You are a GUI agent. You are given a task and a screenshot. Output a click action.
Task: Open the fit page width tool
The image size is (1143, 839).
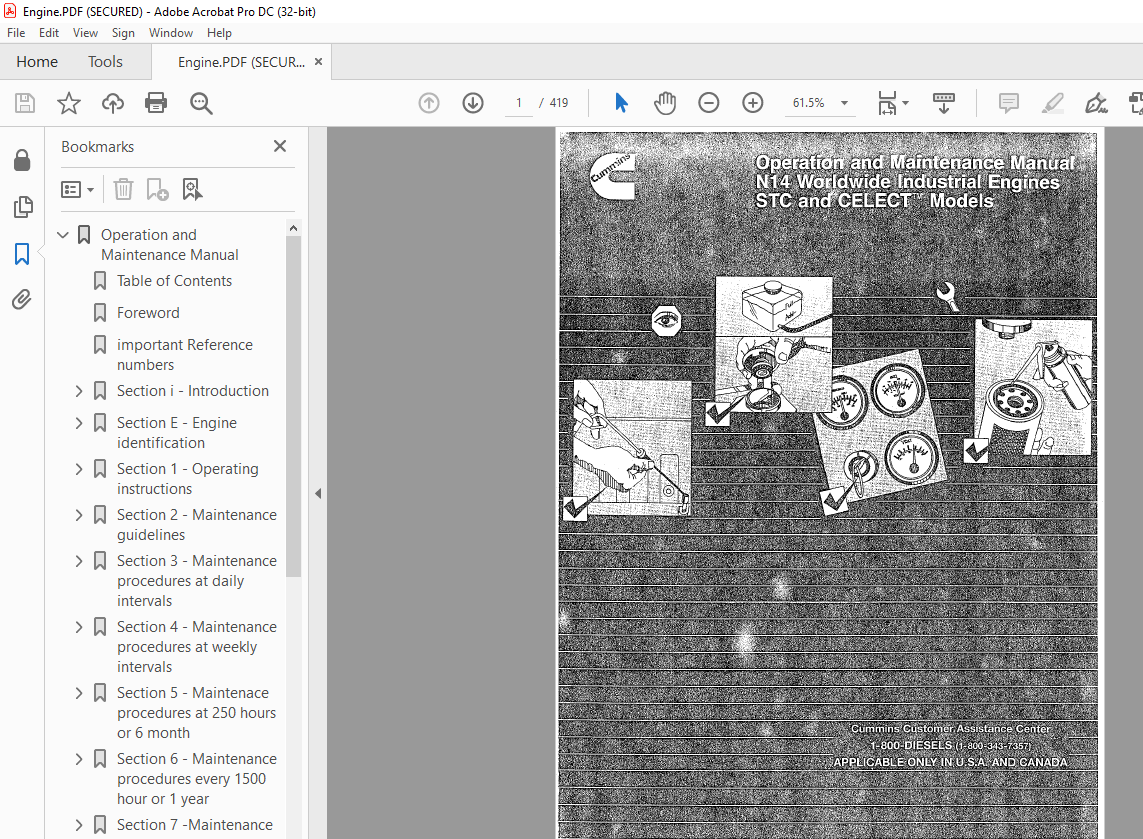point(887,103)
